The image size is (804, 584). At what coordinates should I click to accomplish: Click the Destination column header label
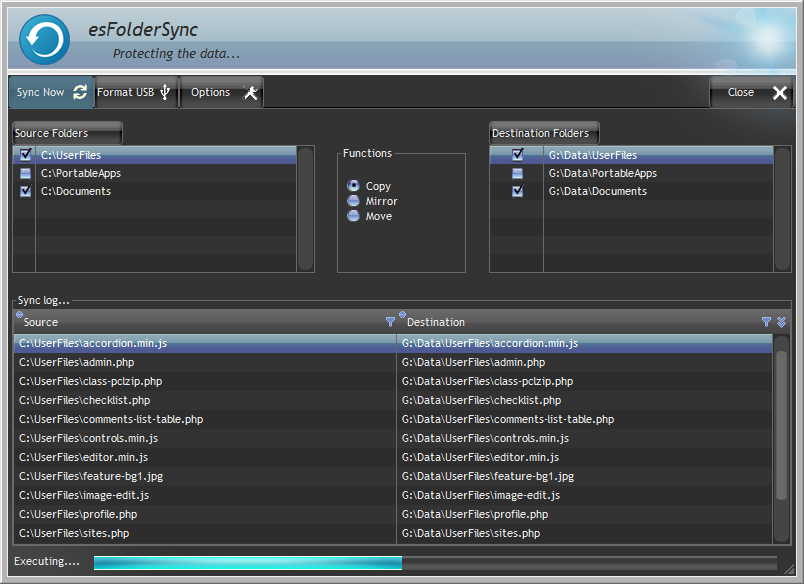pos(436,322)
